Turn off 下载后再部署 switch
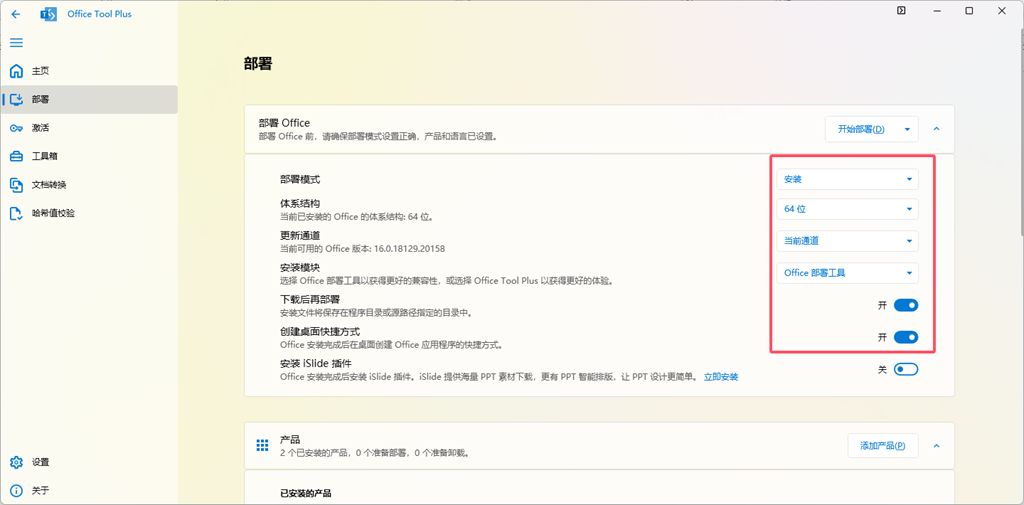 (x=906, y=305)
